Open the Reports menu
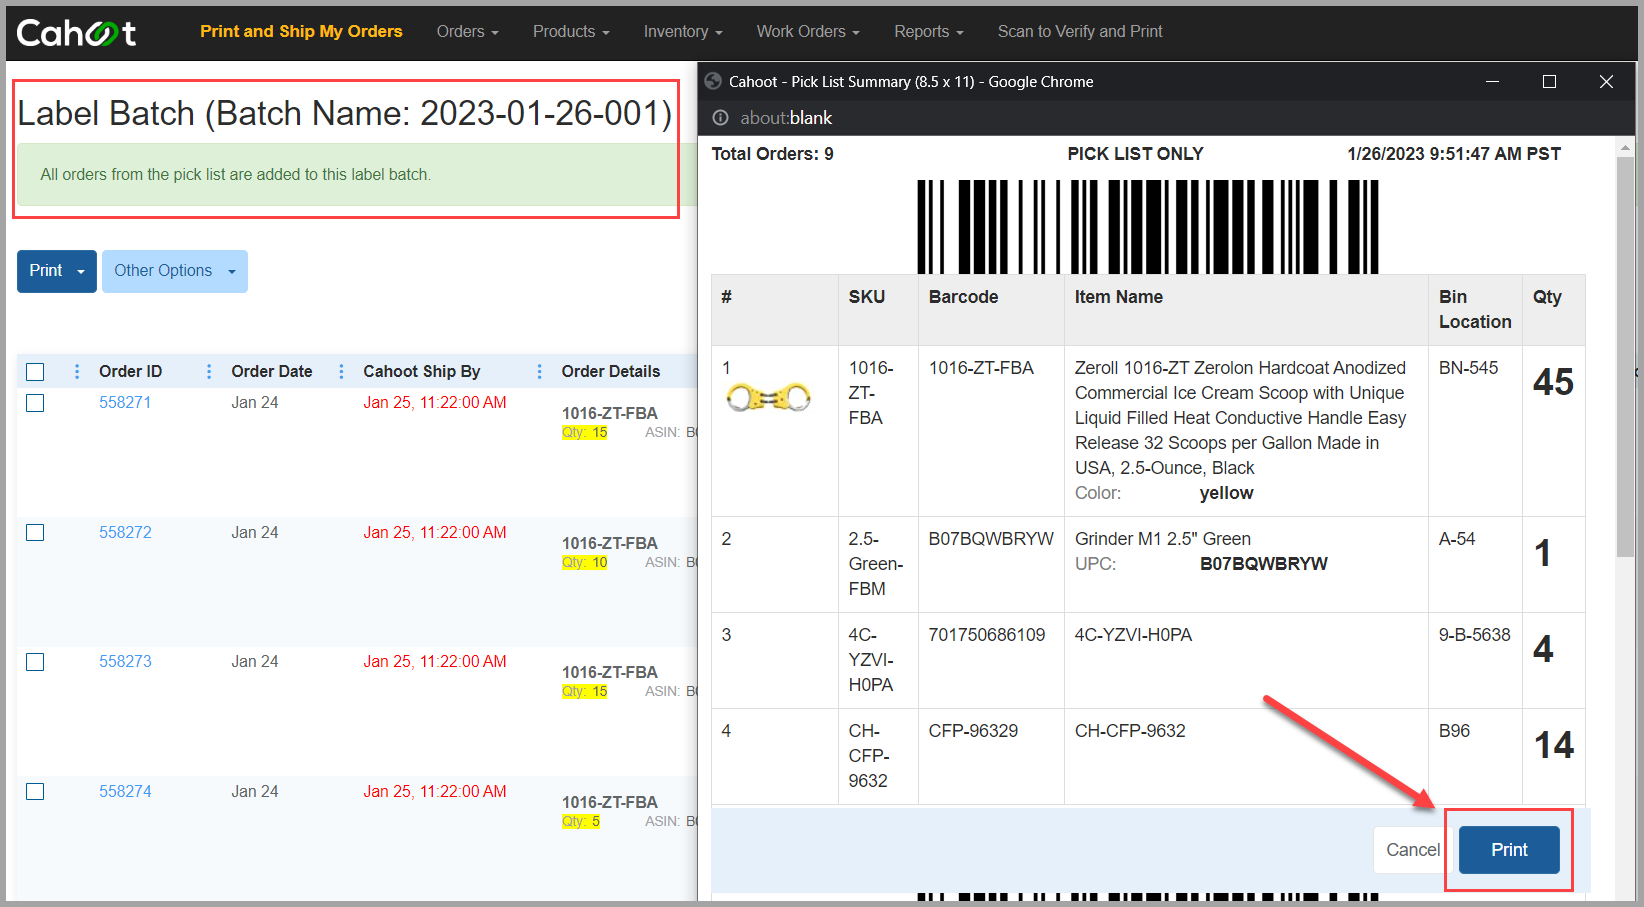 929,32
